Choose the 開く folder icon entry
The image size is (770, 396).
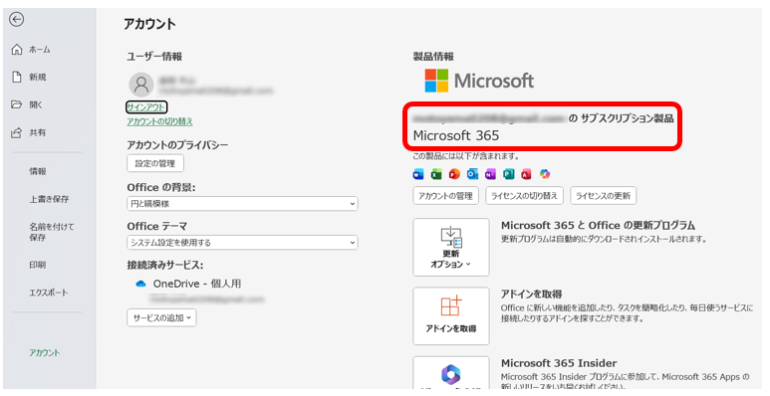point(17,105)
